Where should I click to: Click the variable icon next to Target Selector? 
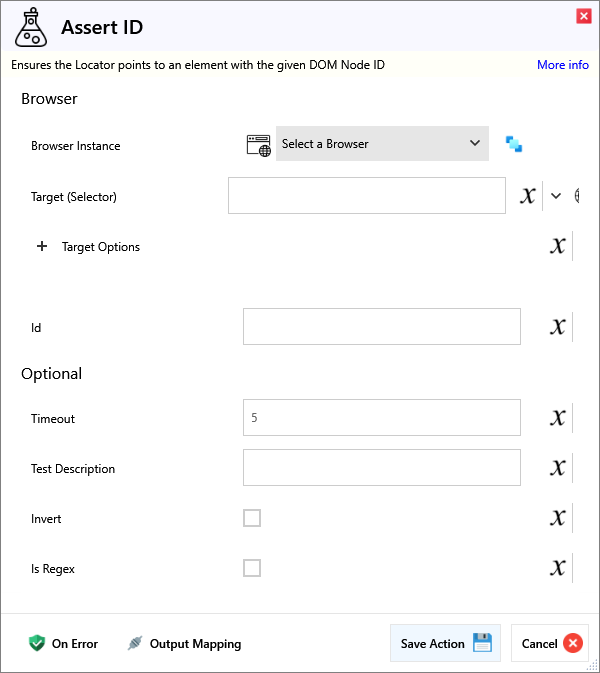tap(528, 196)
